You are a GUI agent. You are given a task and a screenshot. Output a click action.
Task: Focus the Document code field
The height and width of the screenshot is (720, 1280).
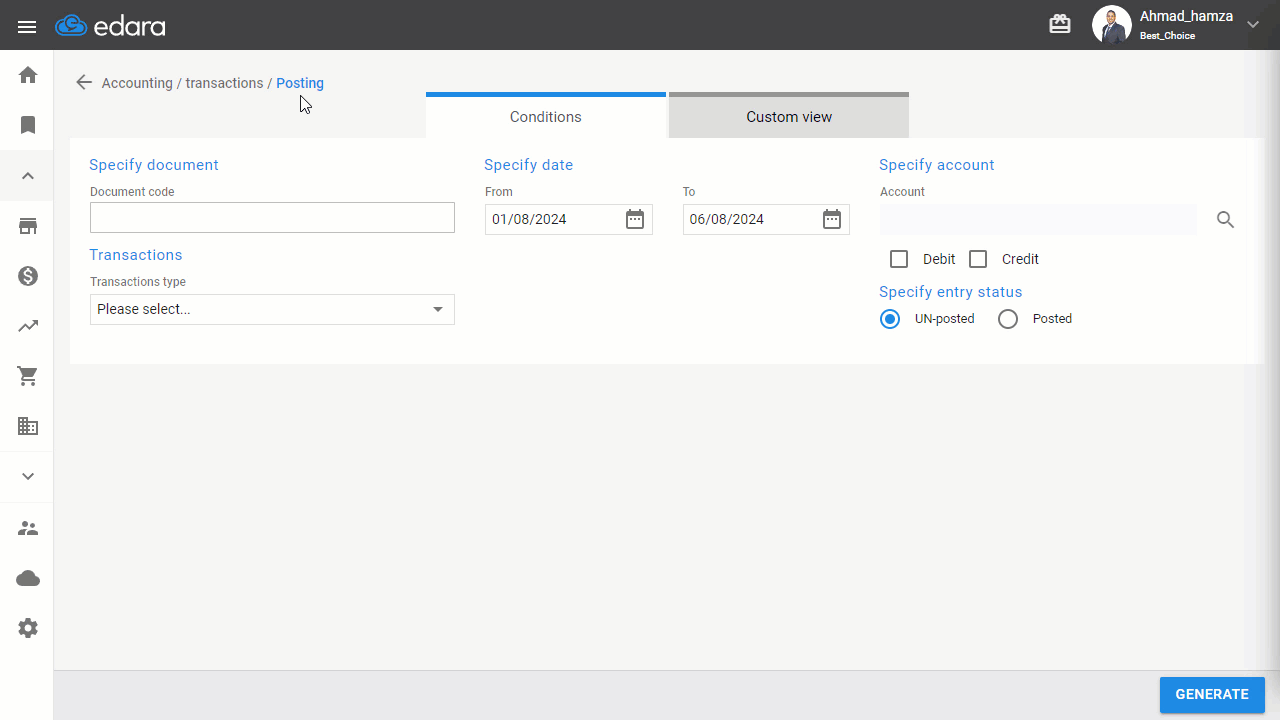click(272, 218)
